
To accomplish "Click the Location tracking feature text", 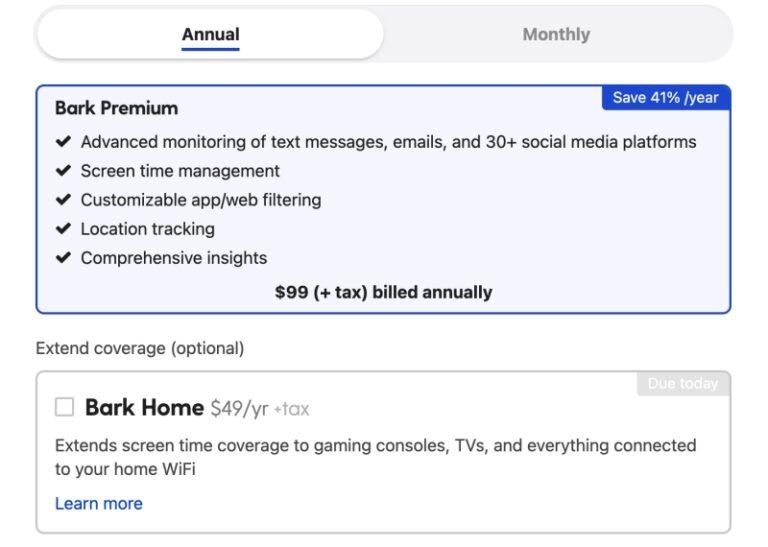I will pos(147,229).
